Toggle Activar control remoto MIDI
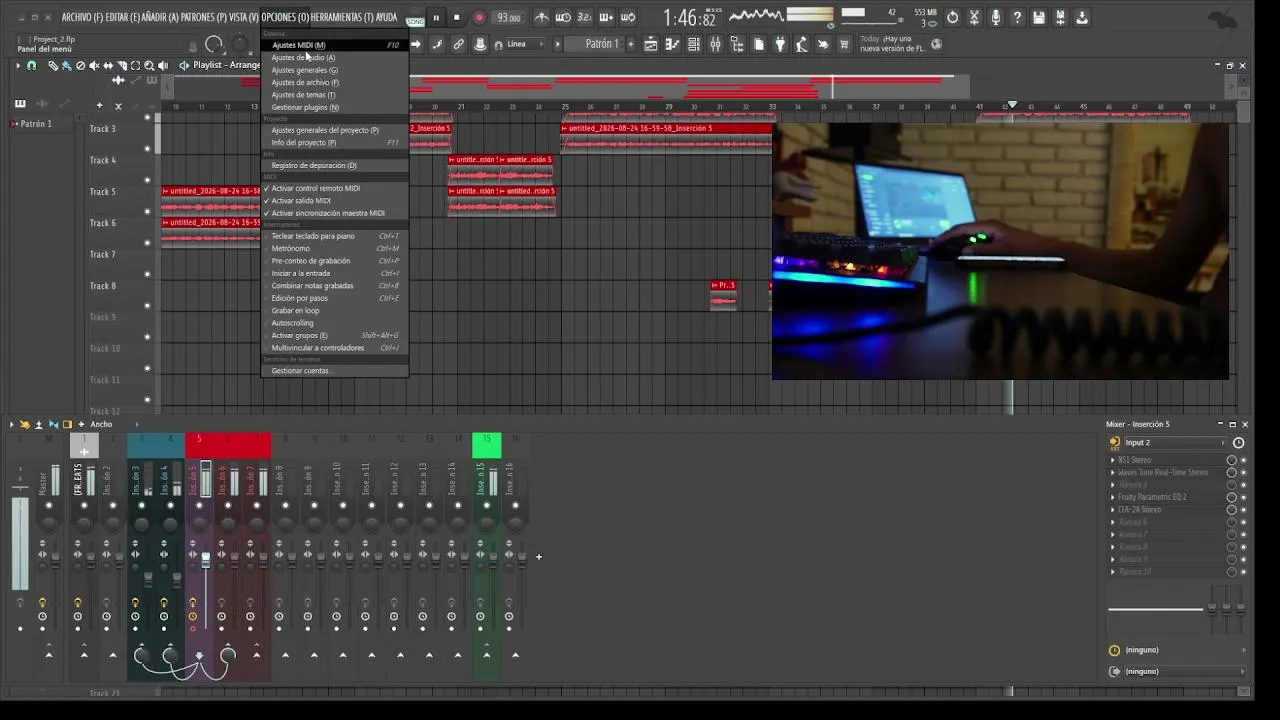Screen dimensions: 1280x720 pyautogui.click(x=335, y=188)
